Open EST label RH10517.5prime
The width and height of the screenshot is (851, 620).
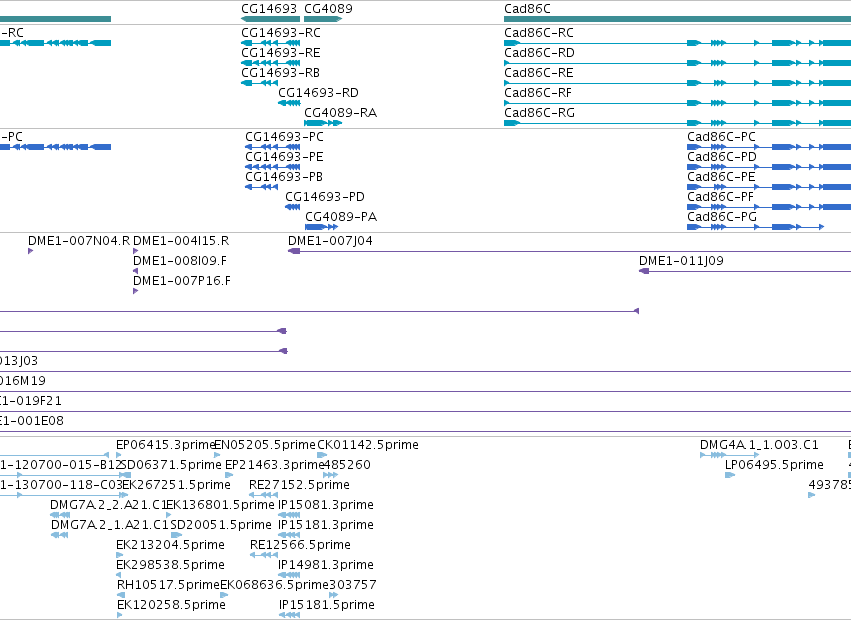coord(168,586)
